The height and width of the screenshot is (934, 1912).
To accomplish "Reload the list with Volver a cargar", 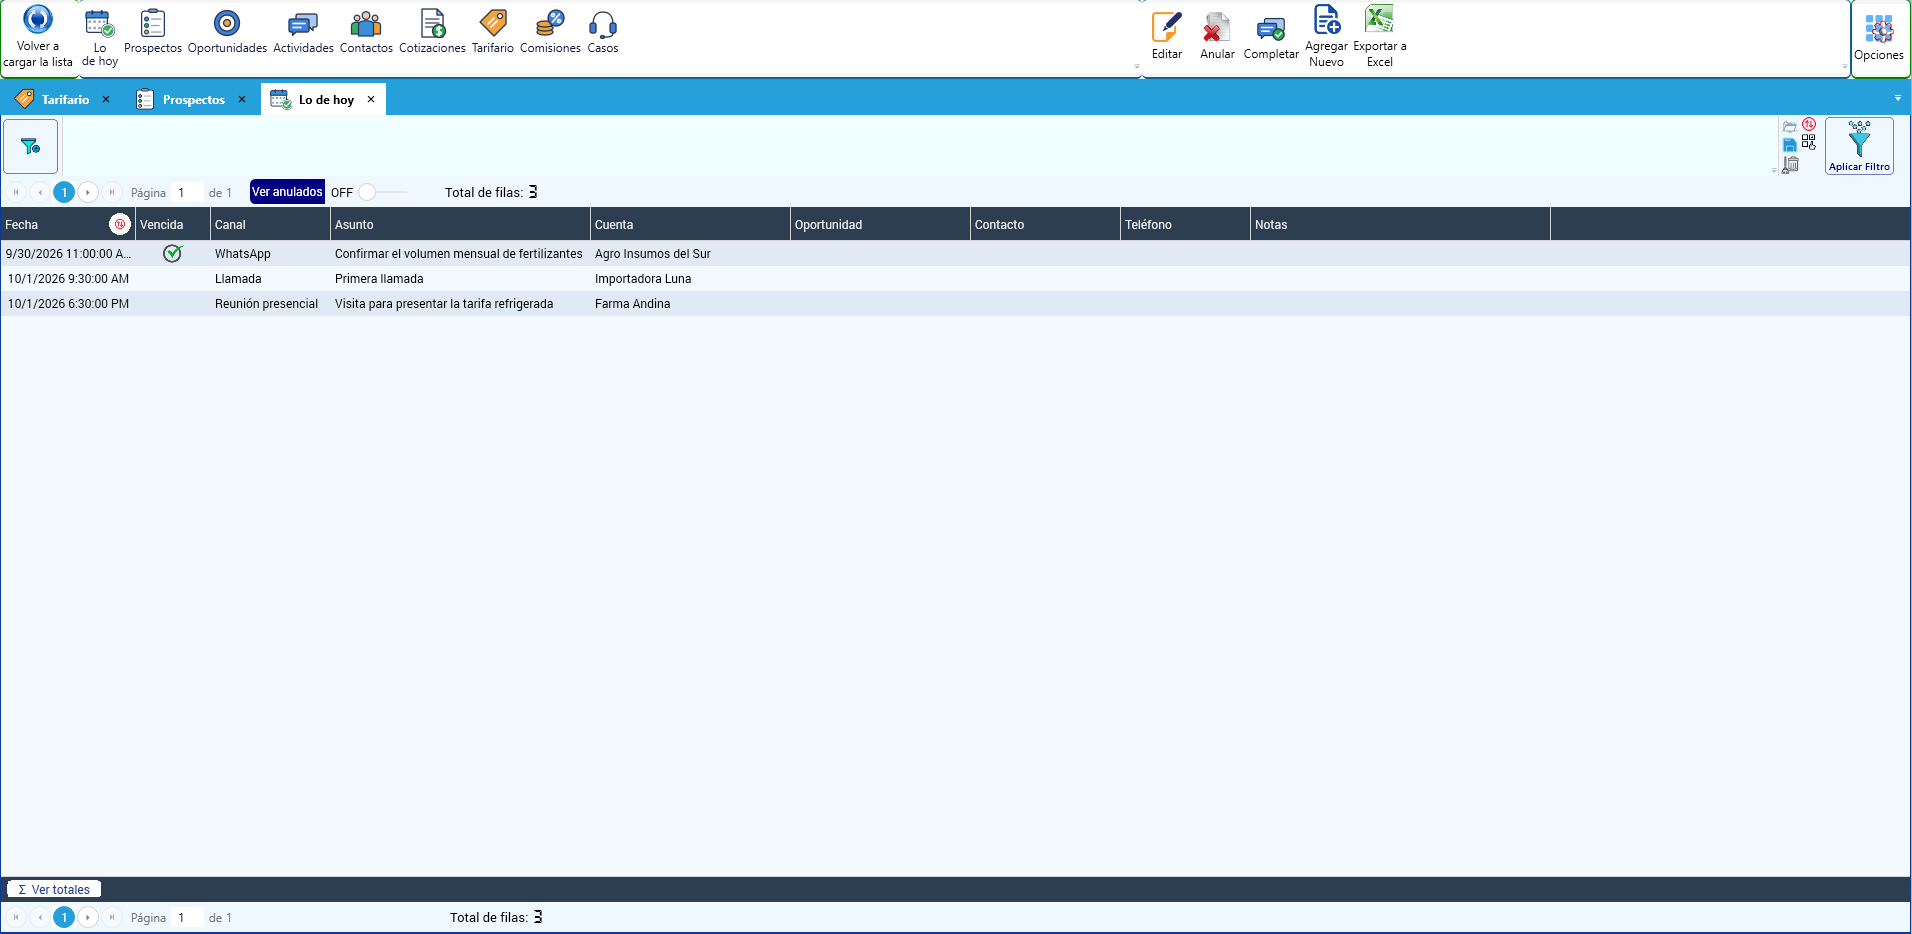I will [37, 36].
